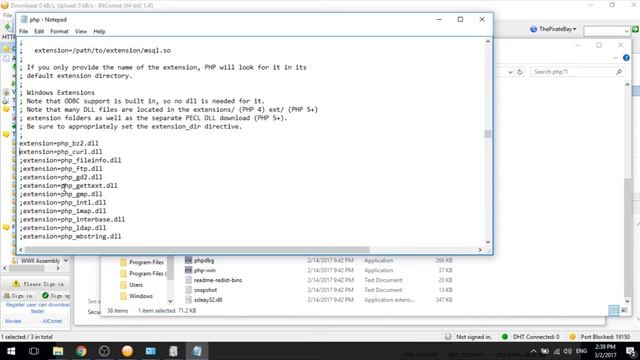The image size is (640, 360).
Task: Open the WWII Assembly dropdown in BitComet
Action: [x=66, y=260]
